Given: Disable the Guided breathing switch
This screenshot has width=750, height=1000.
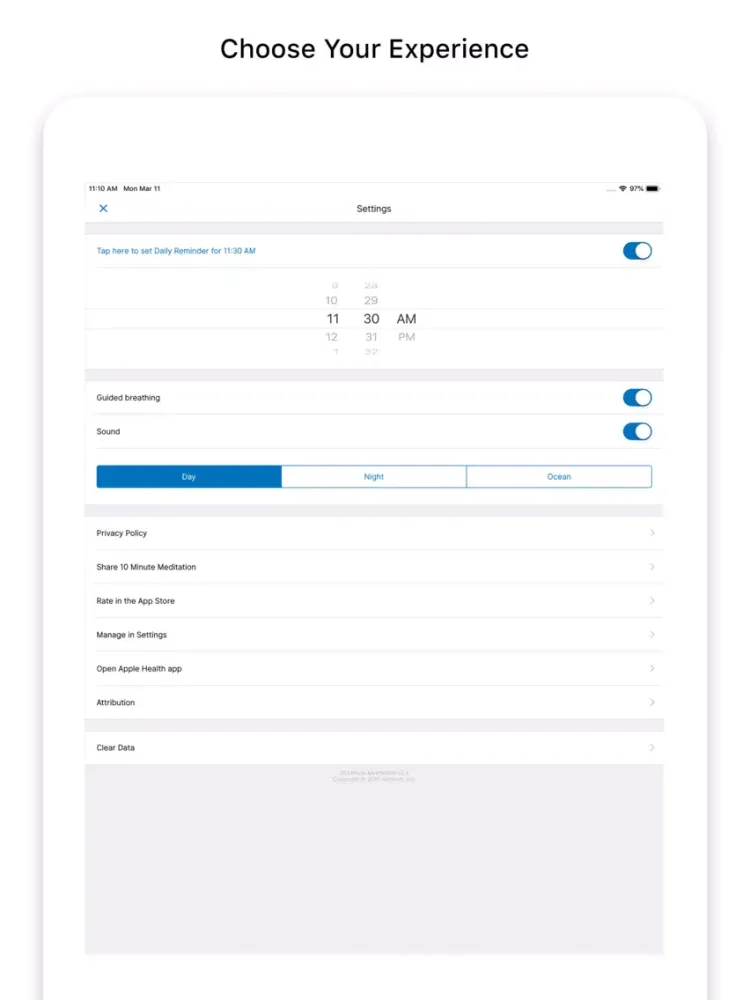Looking at the screenshot, I should click(637, 397).
